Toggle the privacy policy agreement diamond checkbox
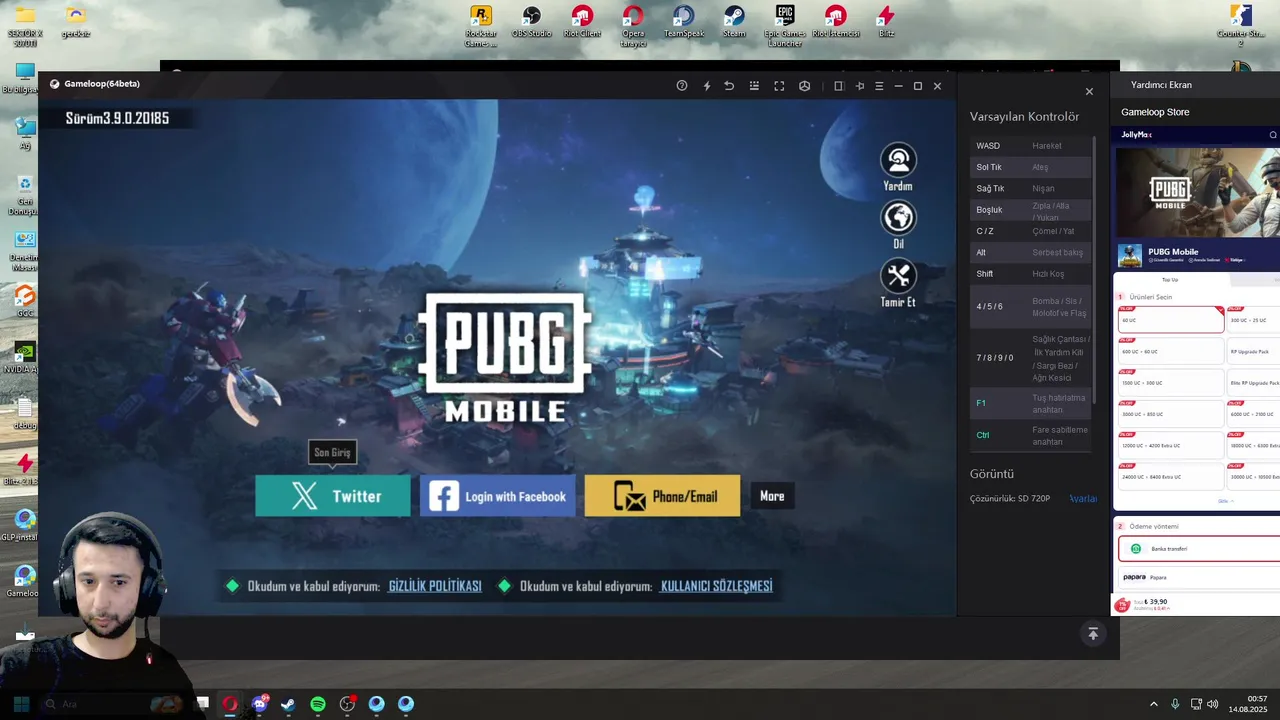Screen dimensions: 1280x720 pos(233,586)
